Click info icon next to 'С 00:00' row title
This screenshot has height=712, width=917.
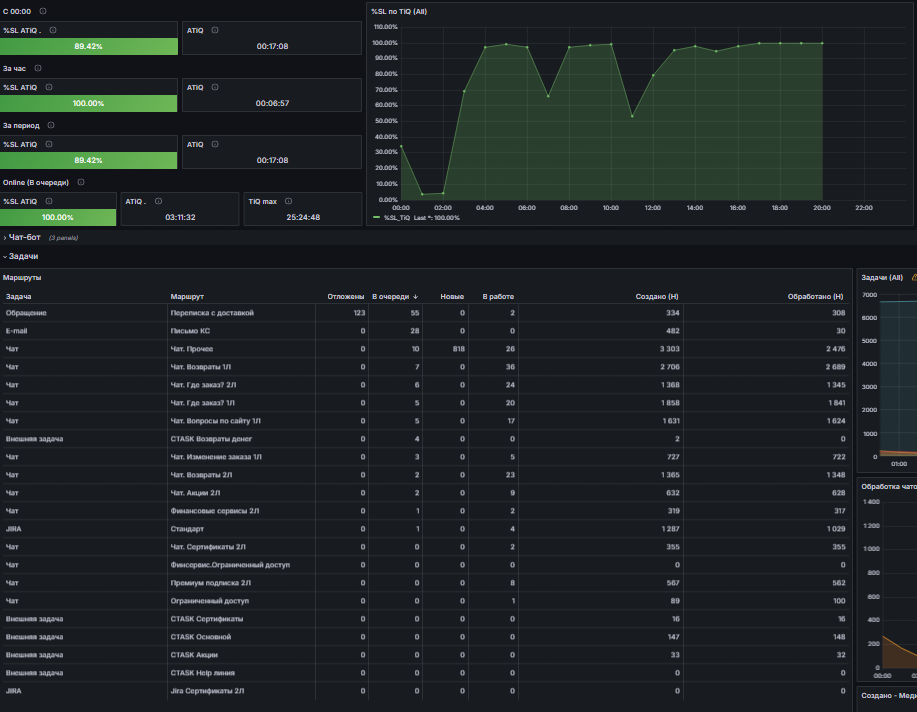(43, 11)
